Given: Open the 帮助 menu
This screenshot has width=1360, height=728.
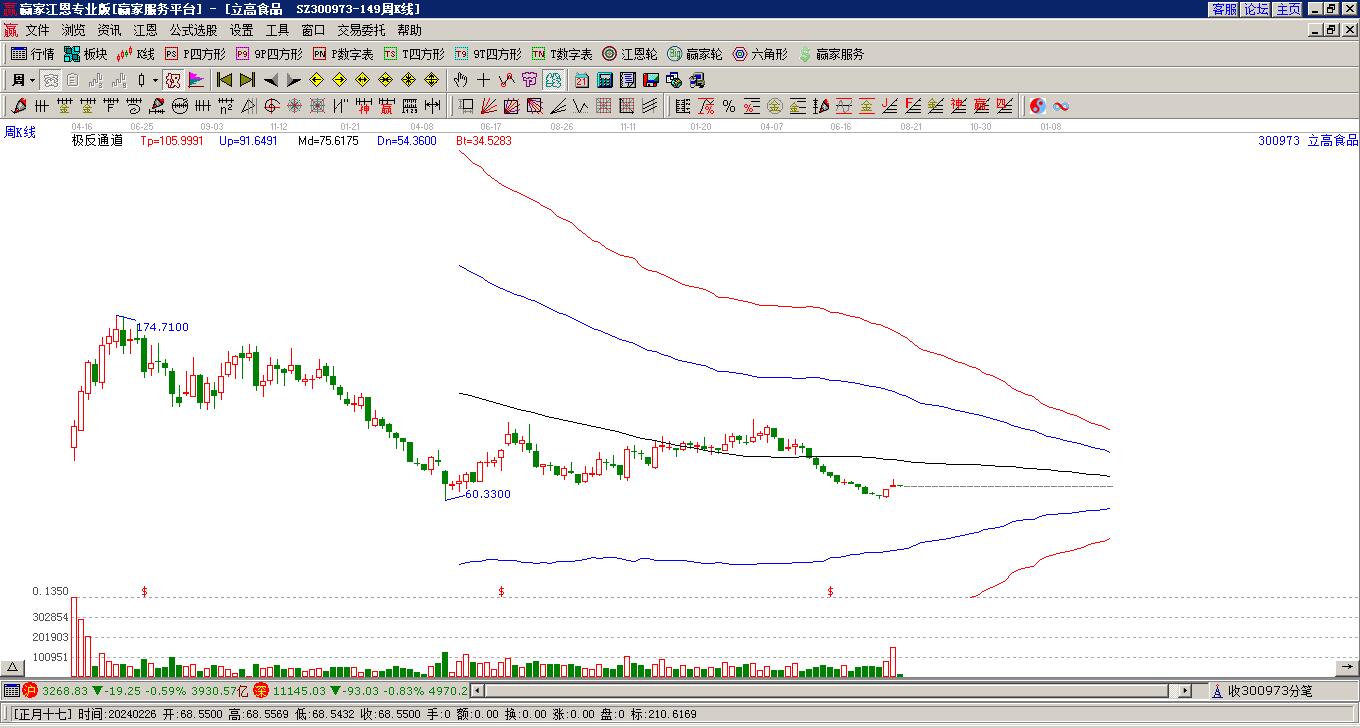Looking at the screenshot, I should pyautogui.click(x=410, y=30).
